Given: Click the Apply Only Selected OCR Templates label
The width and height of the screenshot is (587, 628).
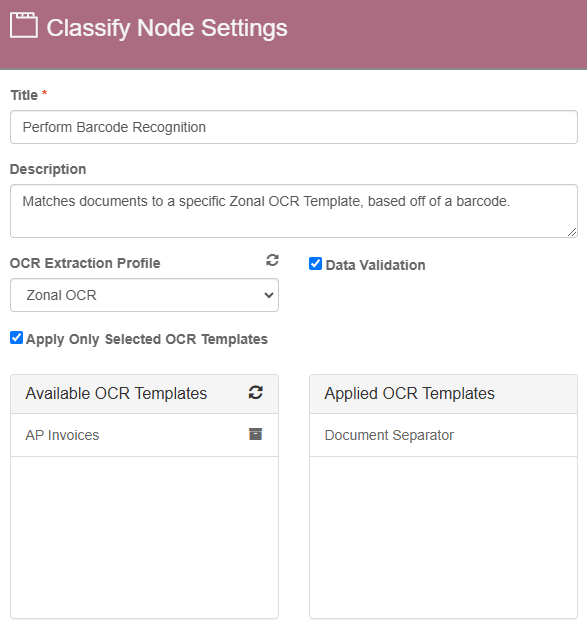Looking at the screenshot, I should pos(147,339).
